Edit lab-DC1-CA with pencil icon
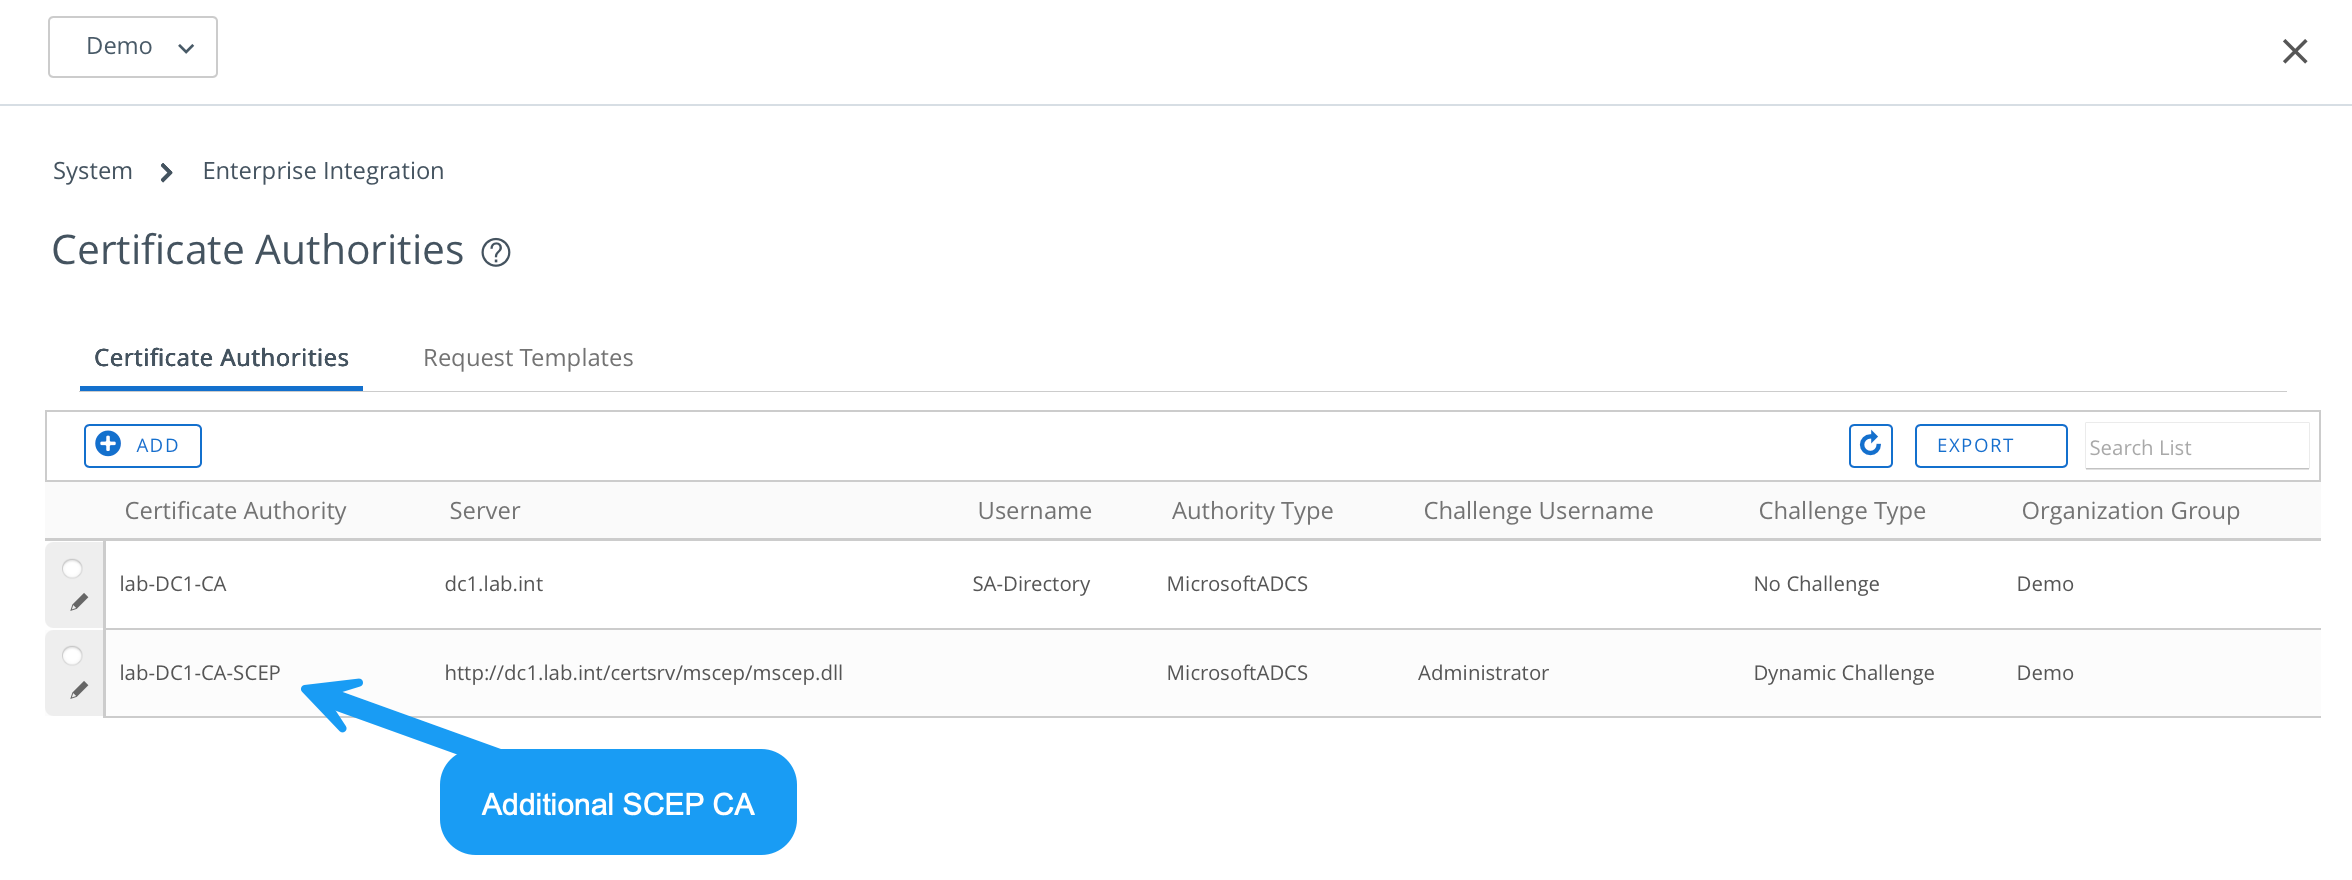Screen dimensions: 2352x880 click(x=78, y=602)
